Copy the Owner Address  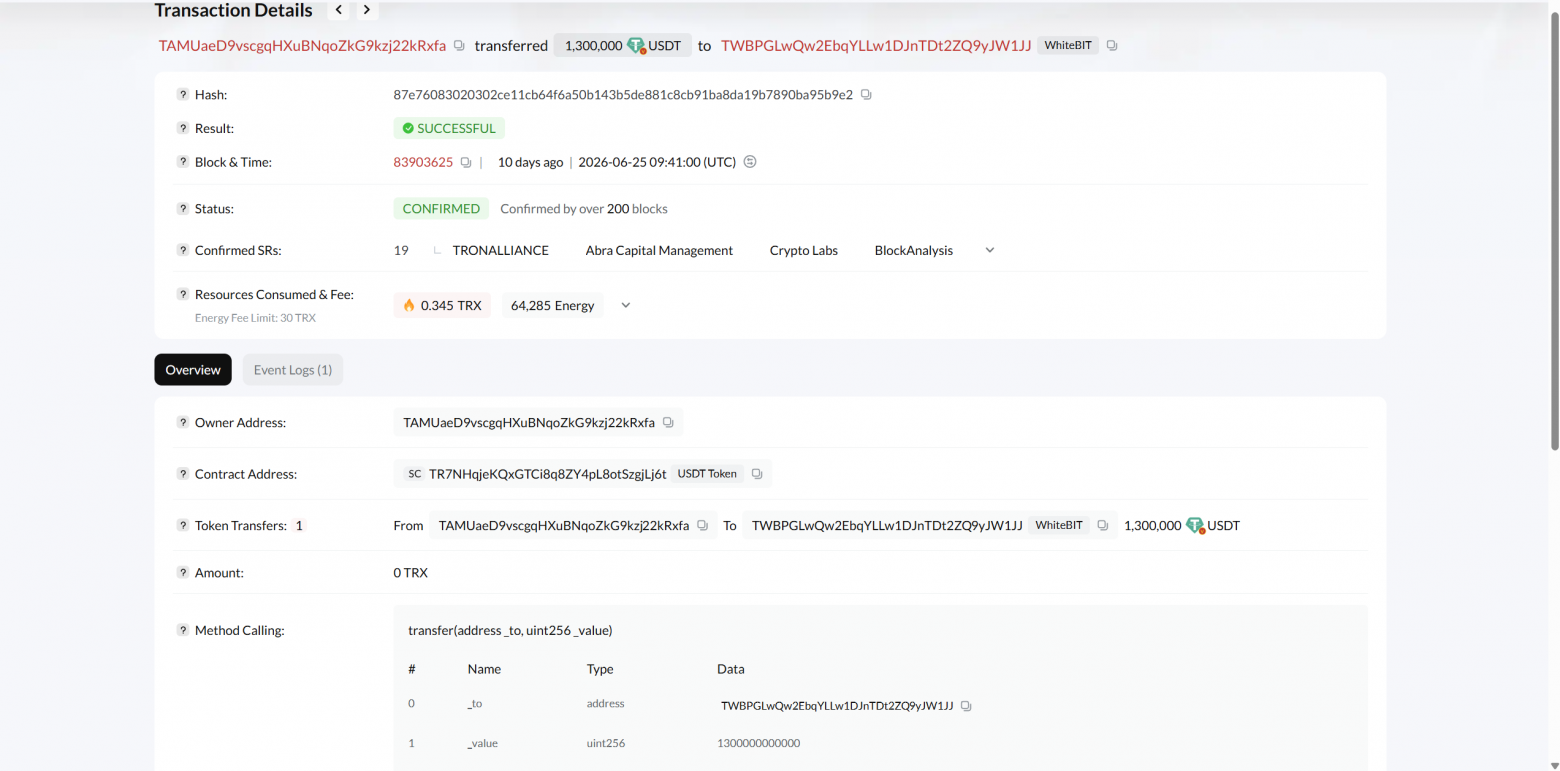click(x=668, y=423)
